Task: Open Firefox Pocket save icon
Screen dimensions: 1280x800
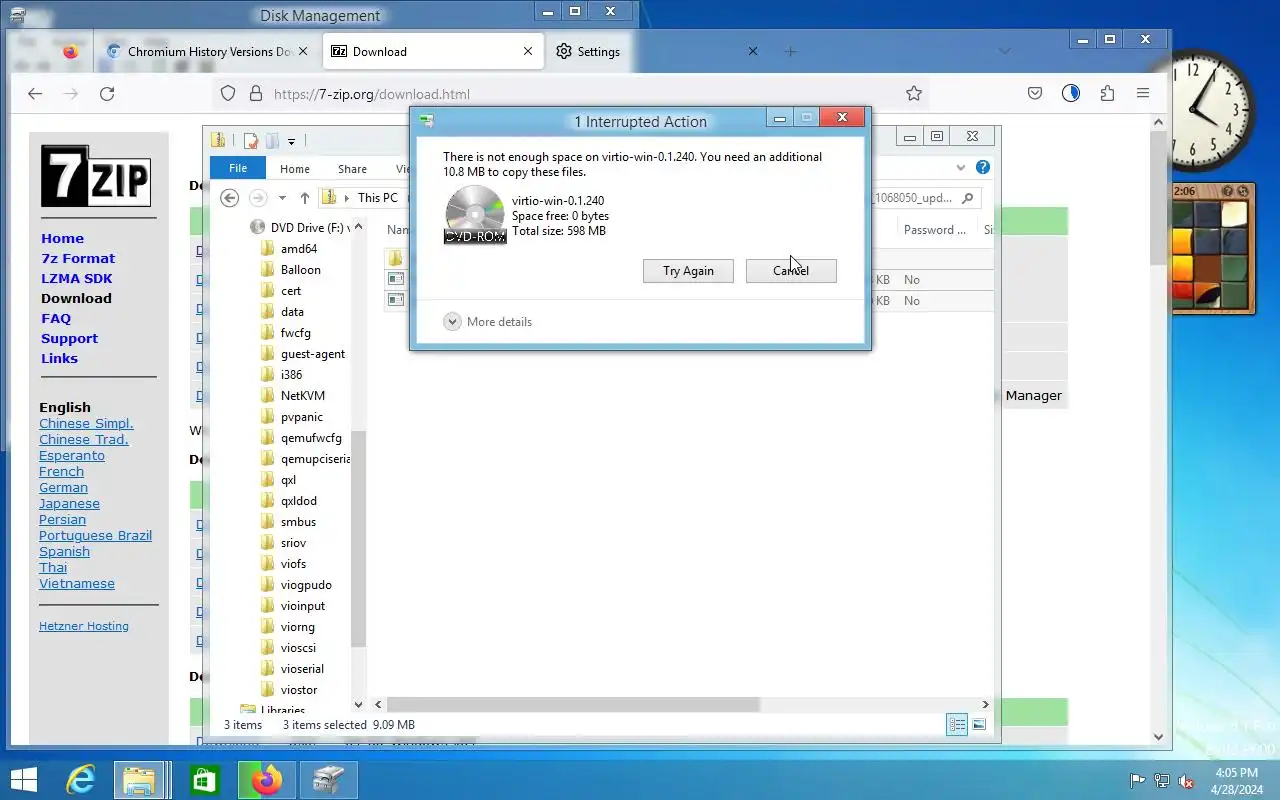Action: tap(1035, 94)
